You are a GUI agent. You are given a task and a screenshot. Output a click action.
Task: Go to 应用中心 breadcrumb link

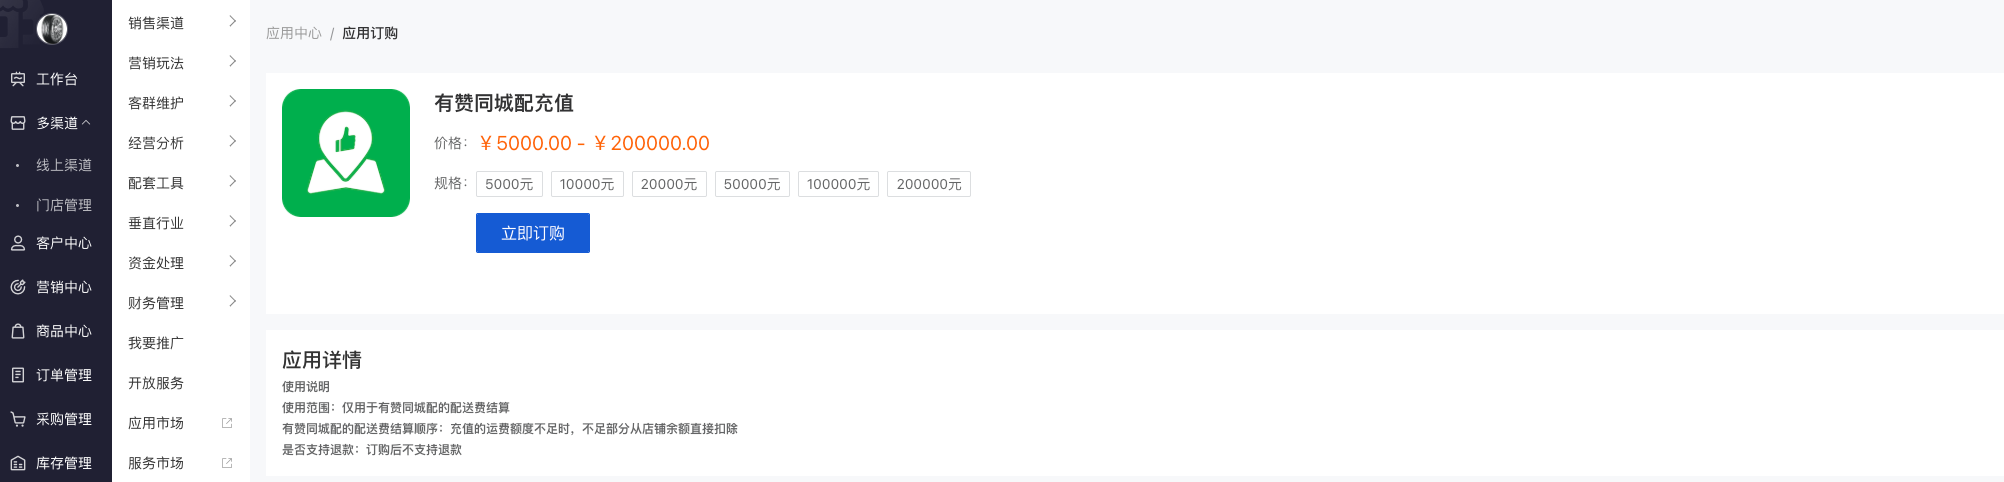pos(294,33)
